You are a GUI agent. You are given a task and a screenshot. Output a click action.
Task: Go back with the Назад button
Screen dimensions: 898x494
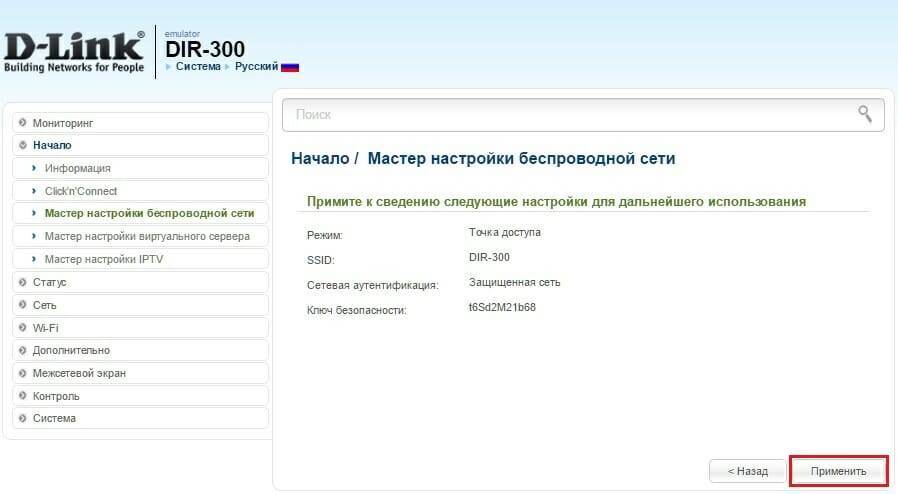747,471
